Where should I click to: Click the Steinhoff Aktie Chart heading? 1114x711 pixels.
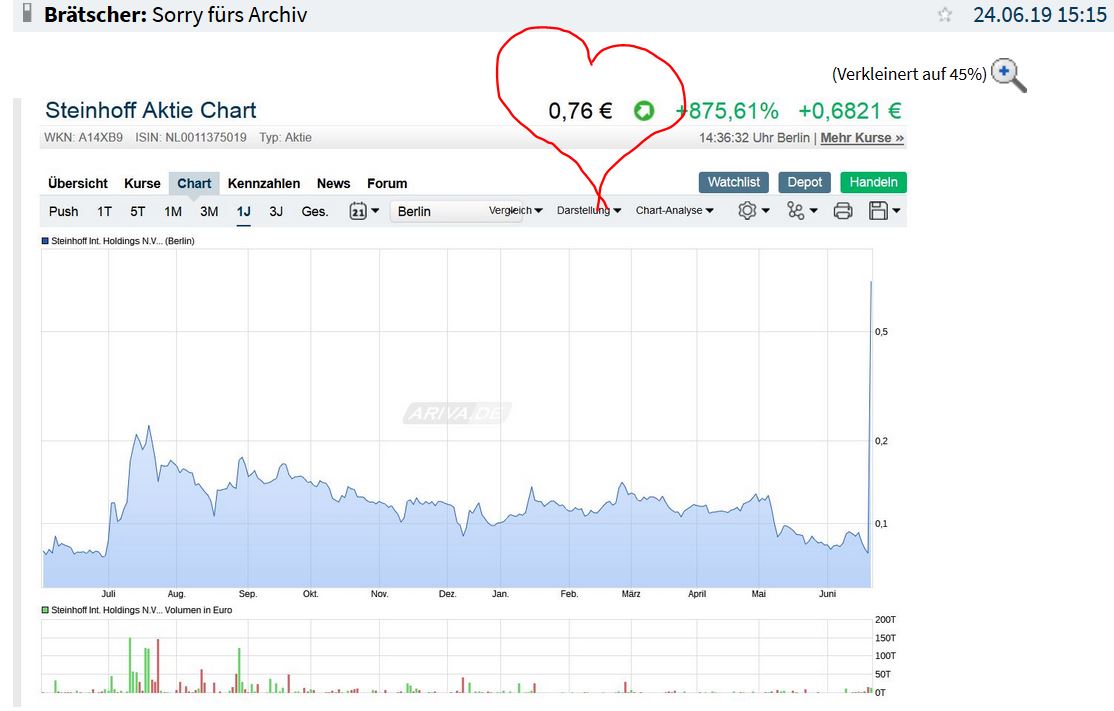tap(151, 110)
